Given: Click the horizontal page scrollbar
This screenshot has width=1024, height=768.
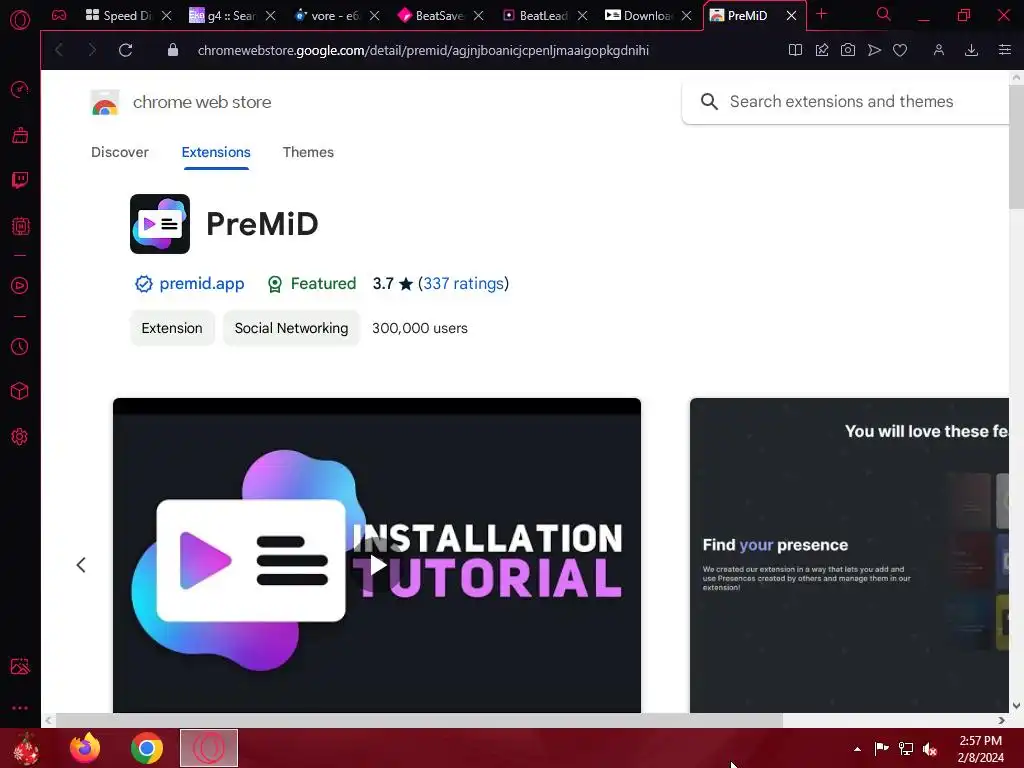Looking at the screenshot, I should pyautogui.click(x=419, y=720).
